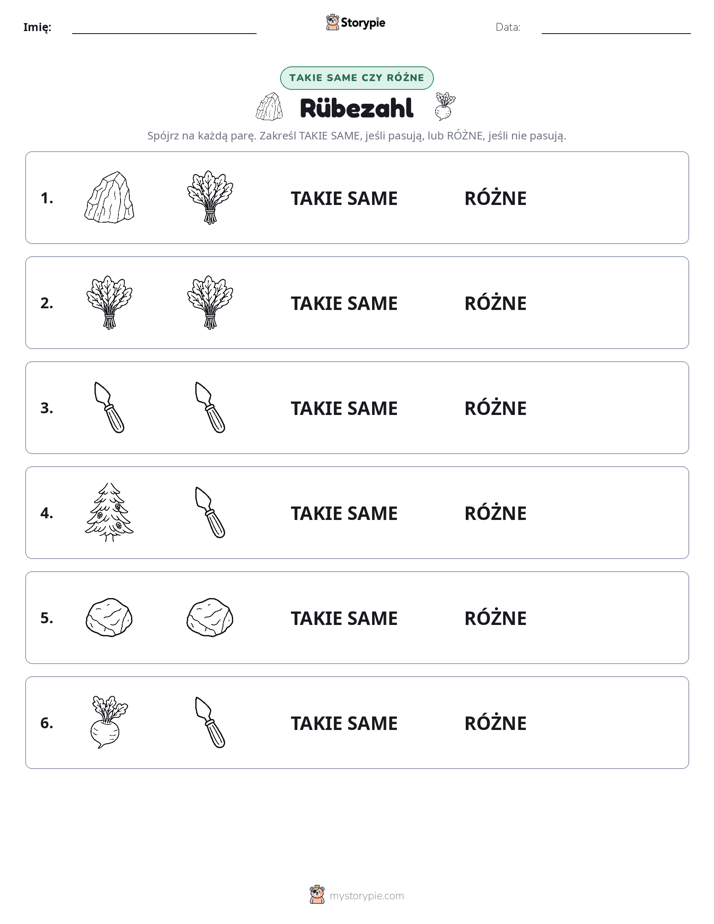Click the rock icon beside the Rübezahl title
The image size is (714, 924).
coord(270,107)
